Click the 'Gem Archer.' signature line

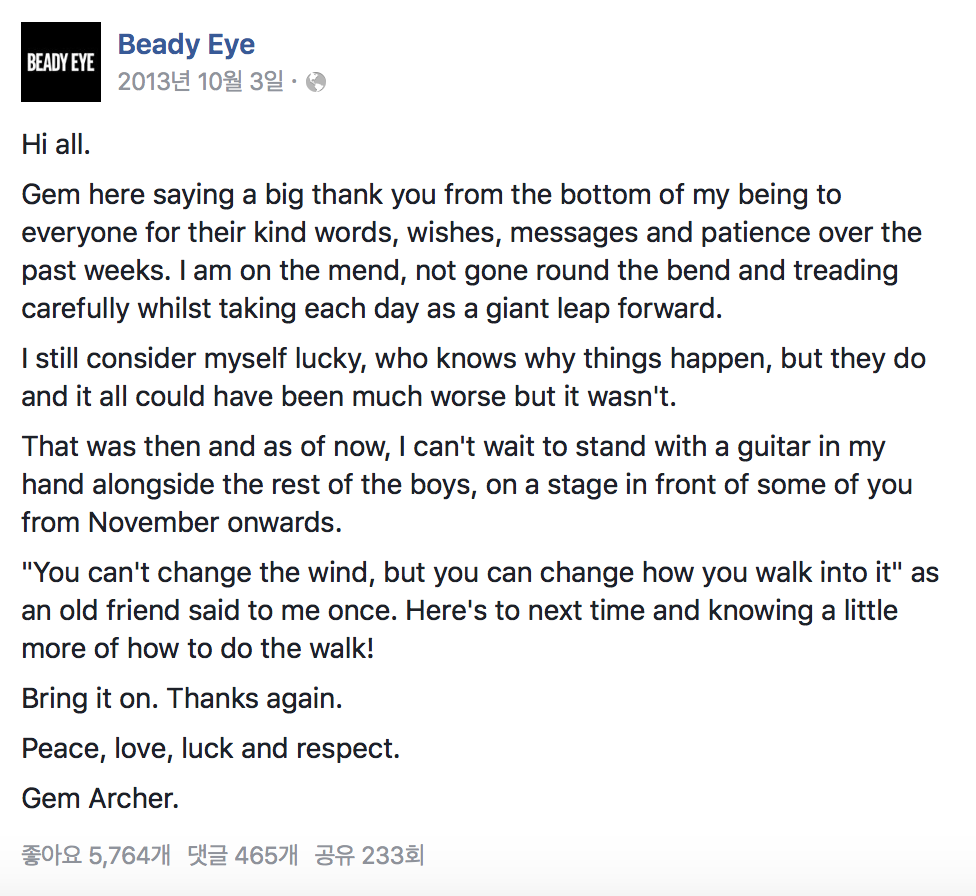click(x=100, y=798)
